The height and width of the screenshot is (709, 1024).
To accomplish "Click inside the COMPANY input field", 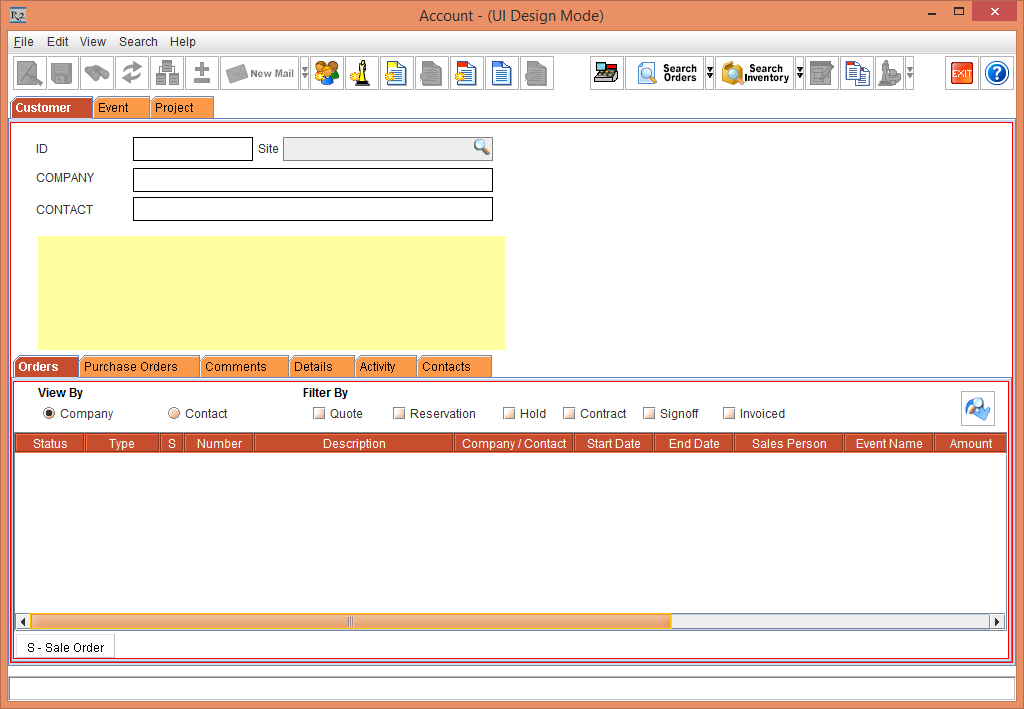I will point(312,180).
